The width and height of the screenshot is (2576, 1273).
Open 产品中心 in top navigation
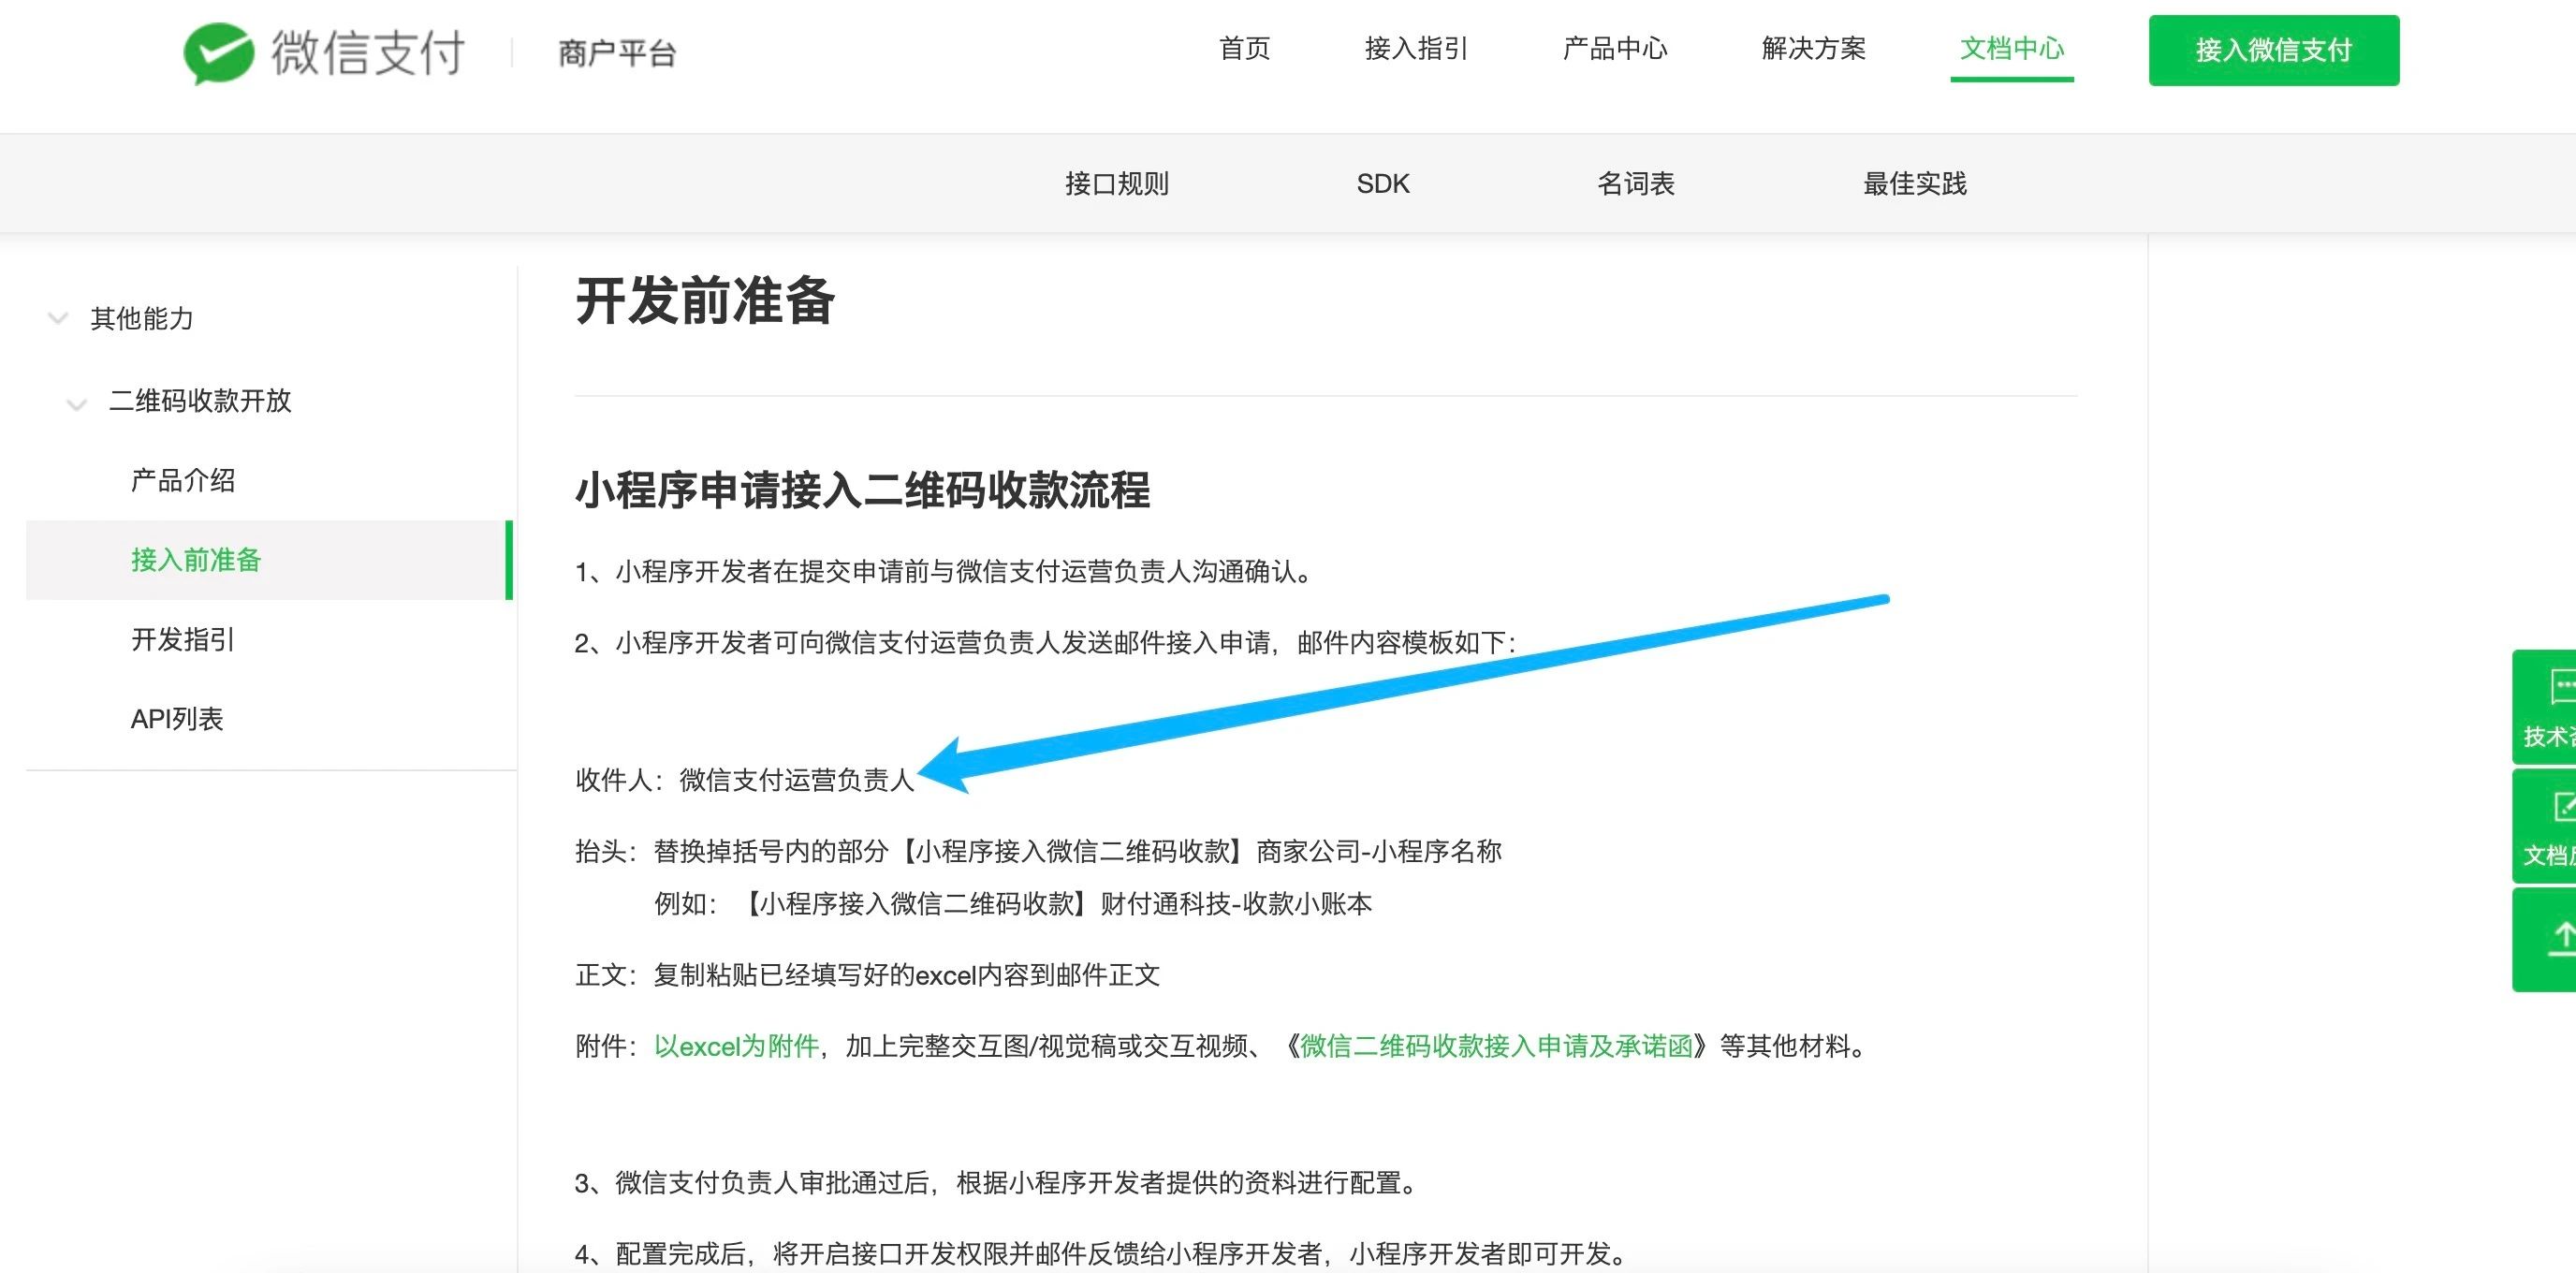[1614, 48]
